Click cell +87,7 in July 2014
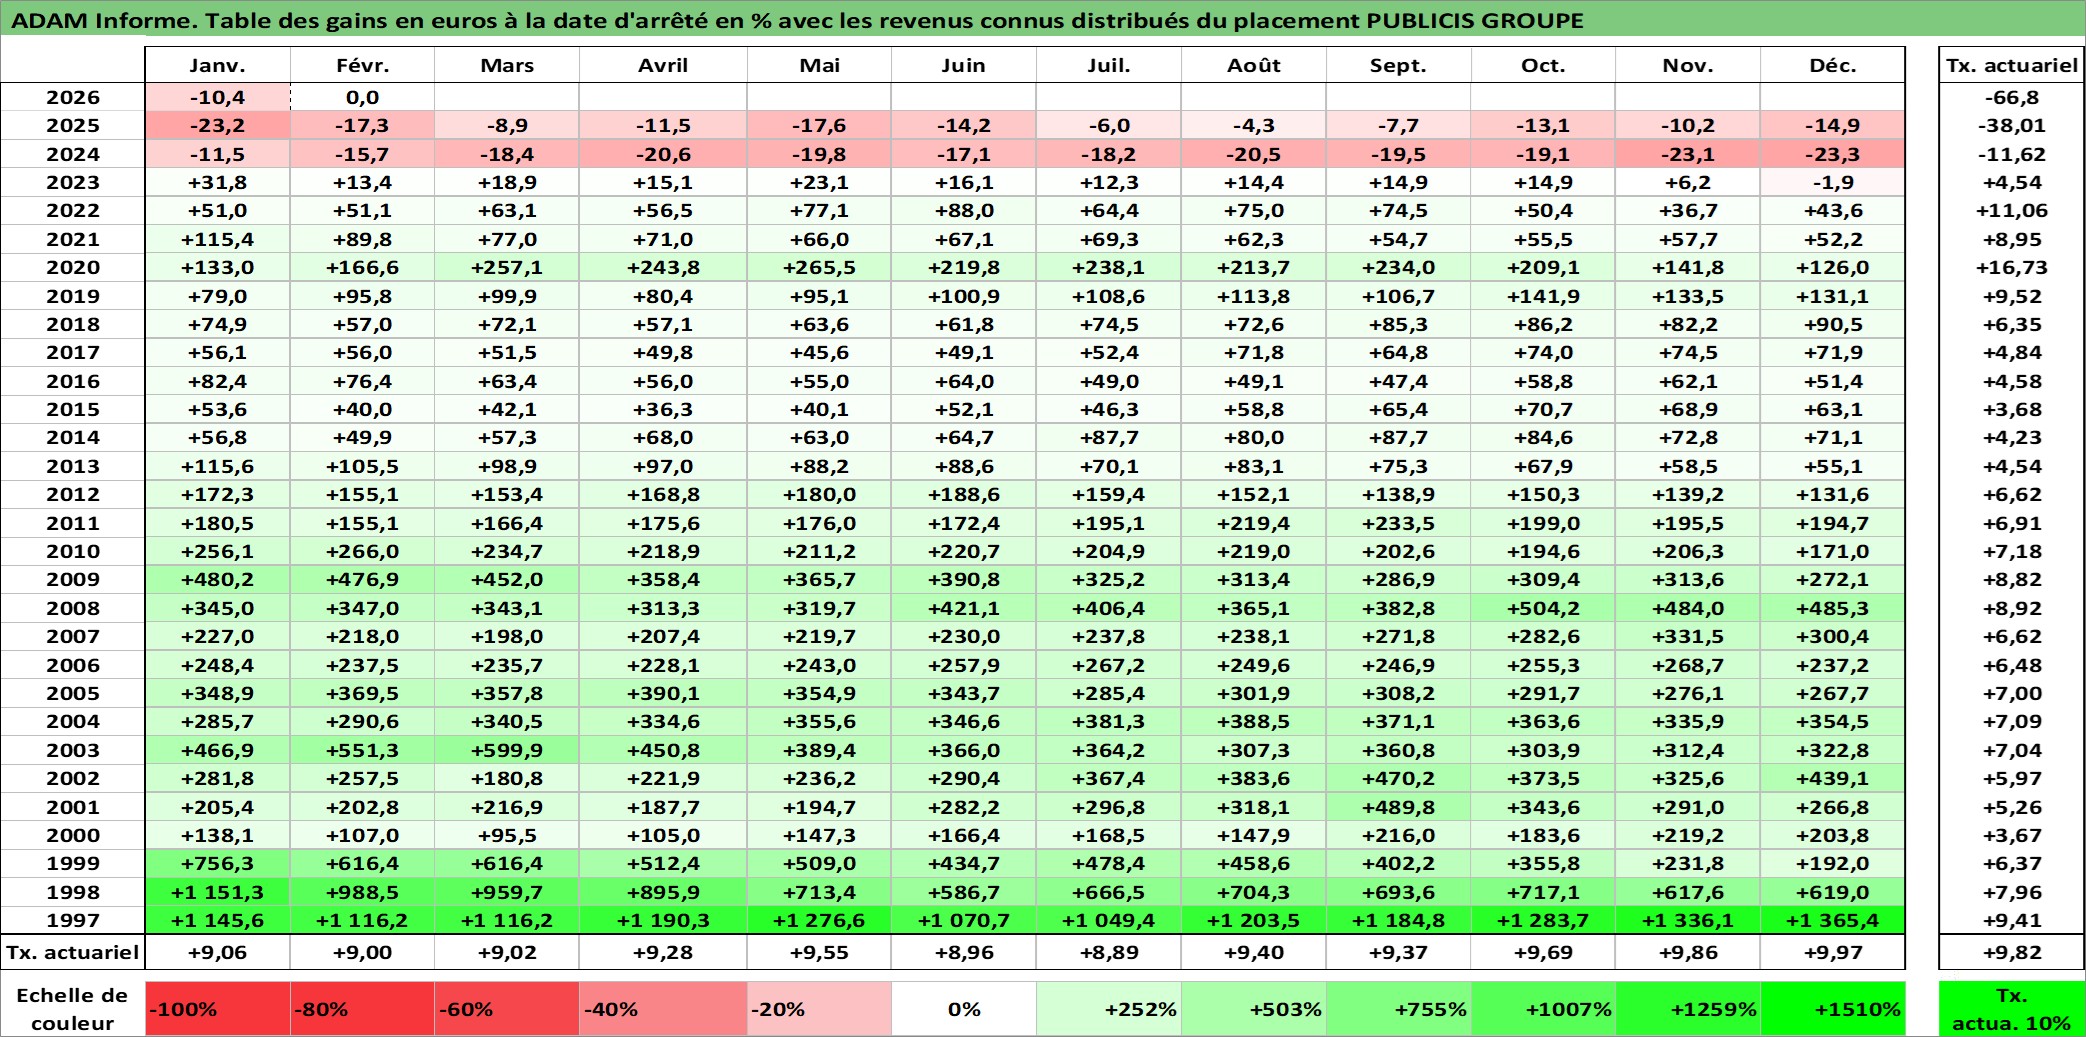The image size is (2086, 1037). (1109, 437)
